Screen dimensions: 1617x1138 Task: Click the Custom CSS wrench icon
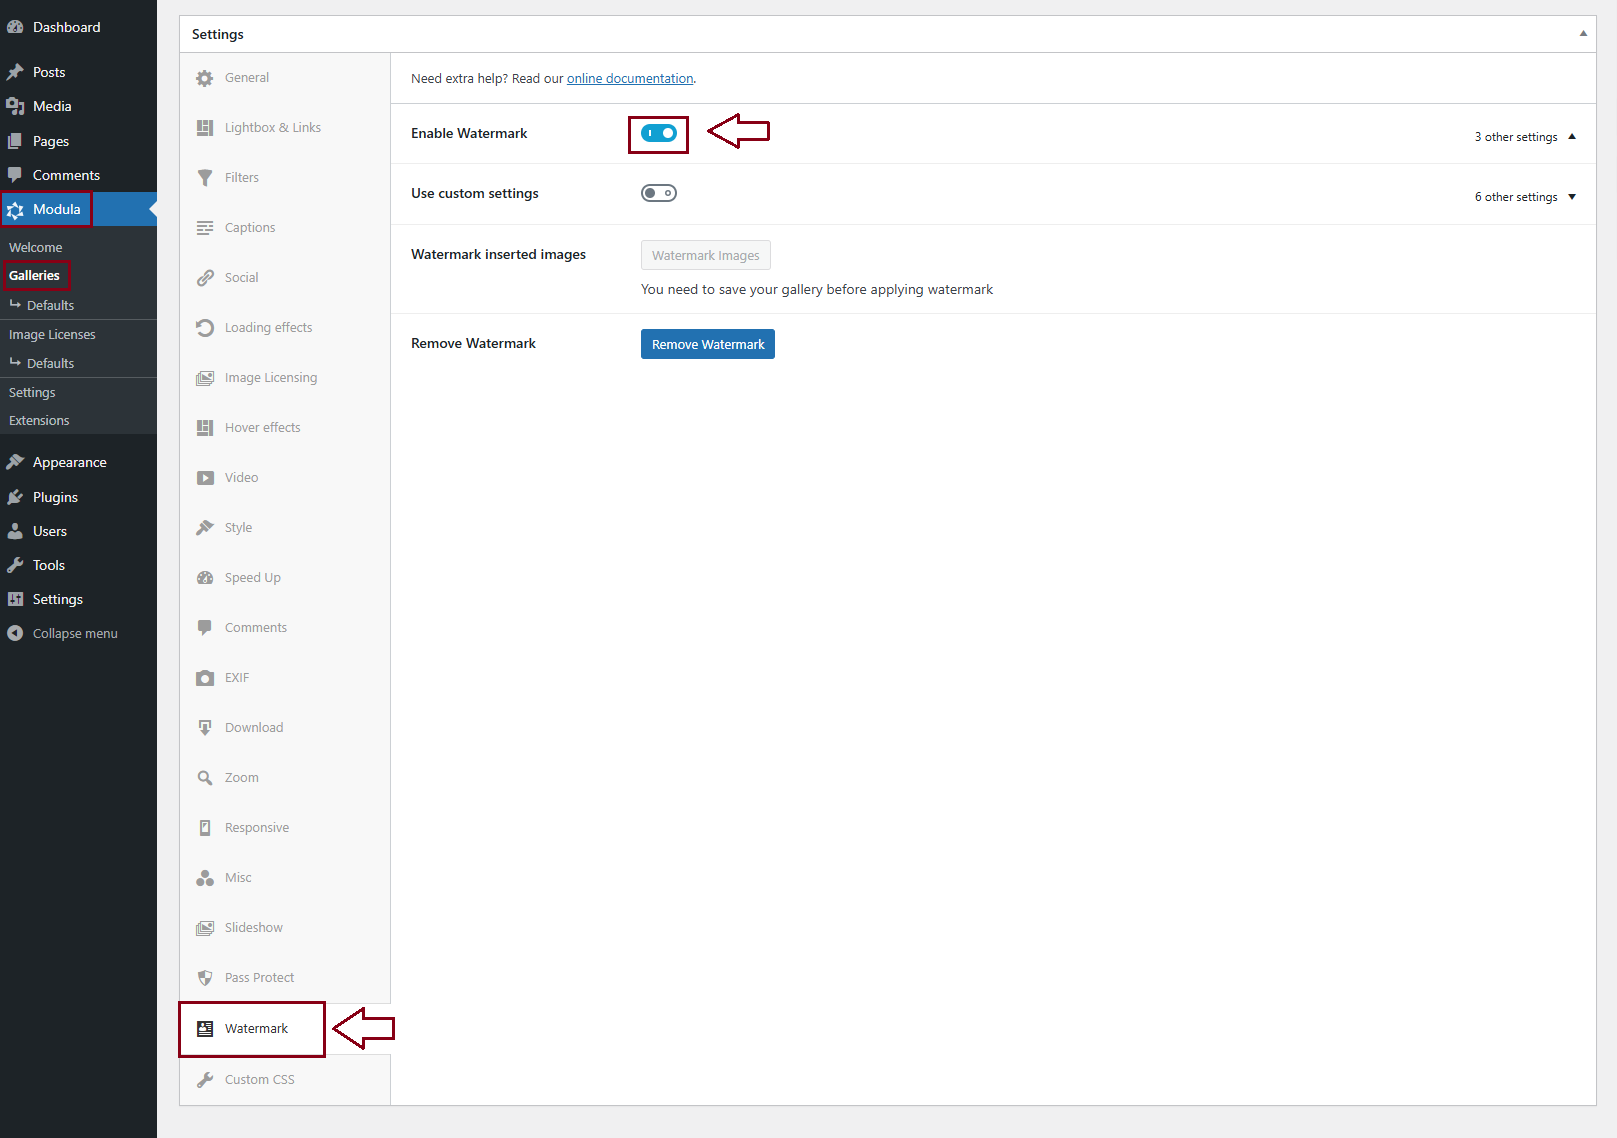[205, 1080]
